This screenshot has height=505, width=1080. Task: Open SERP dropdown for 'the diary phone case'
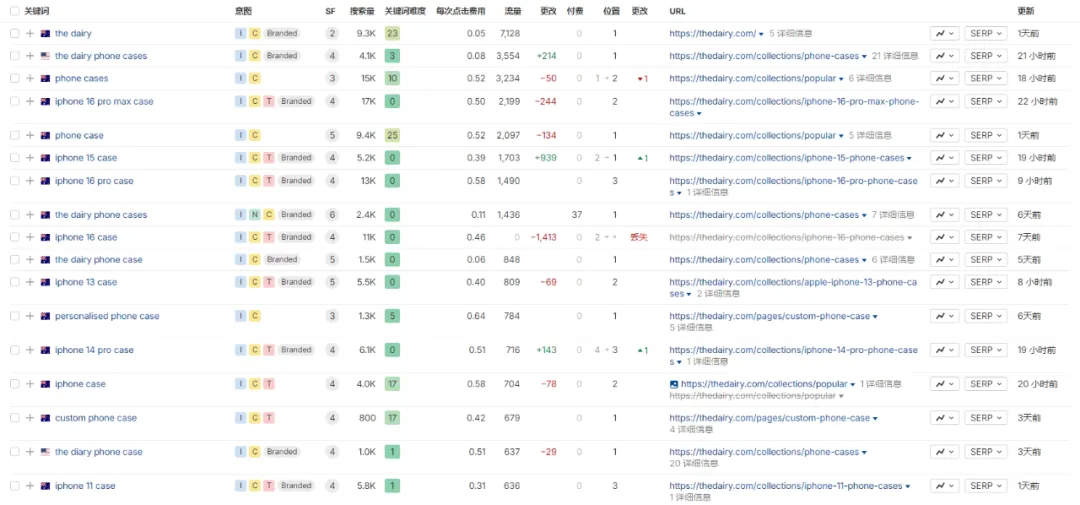pyautogui.click(x=986, y=452)
